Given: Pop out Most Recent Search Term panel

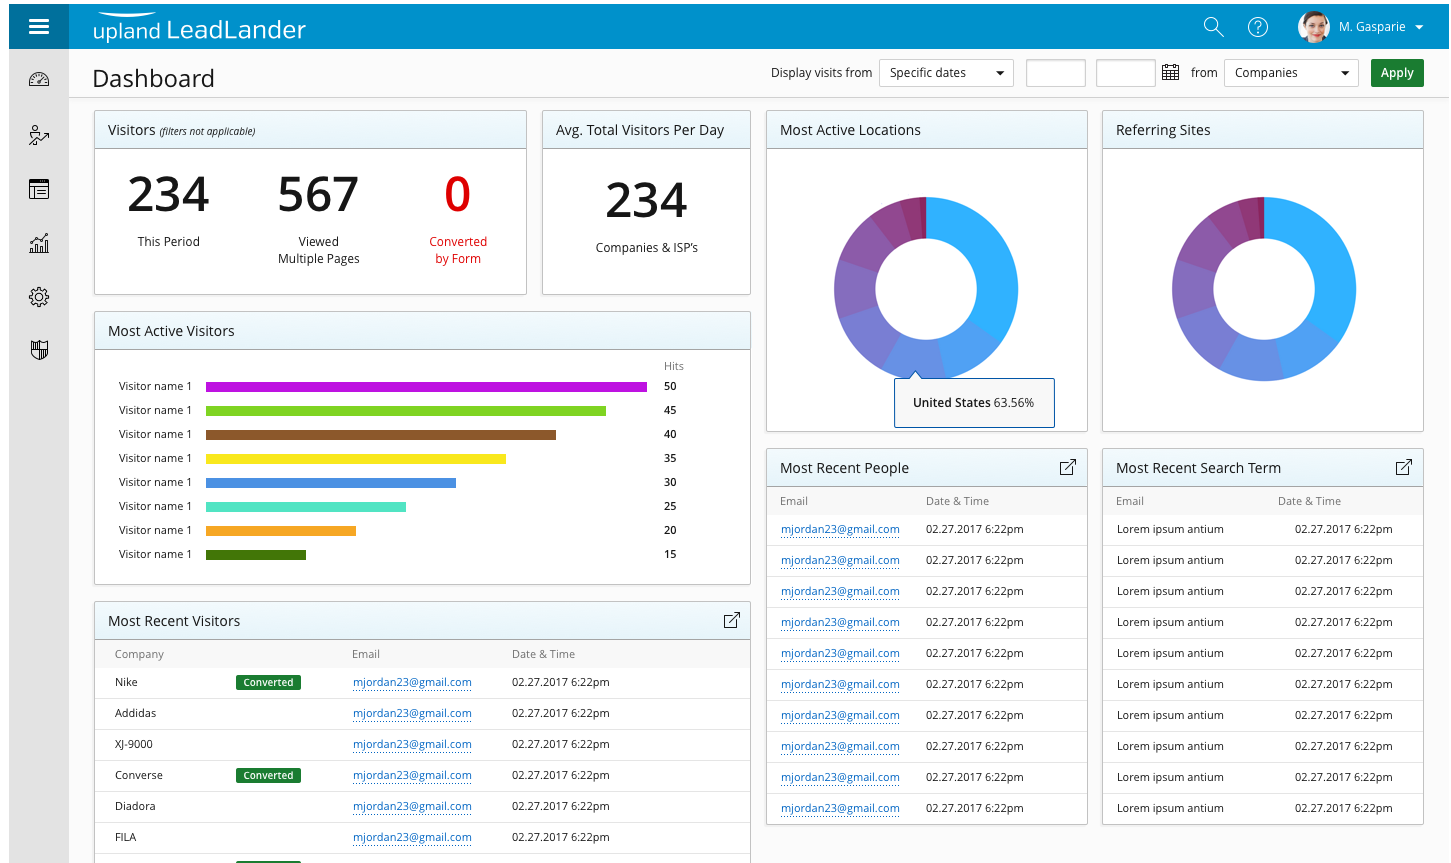Looking at the screenshot, I should [x=1403, y=467].
